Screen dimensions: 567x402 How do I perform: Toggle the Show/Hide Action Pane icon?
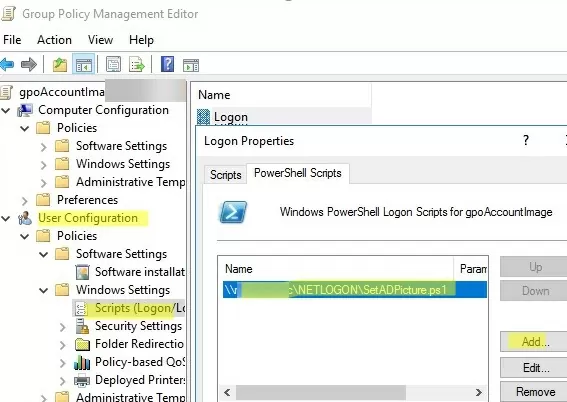191,65
